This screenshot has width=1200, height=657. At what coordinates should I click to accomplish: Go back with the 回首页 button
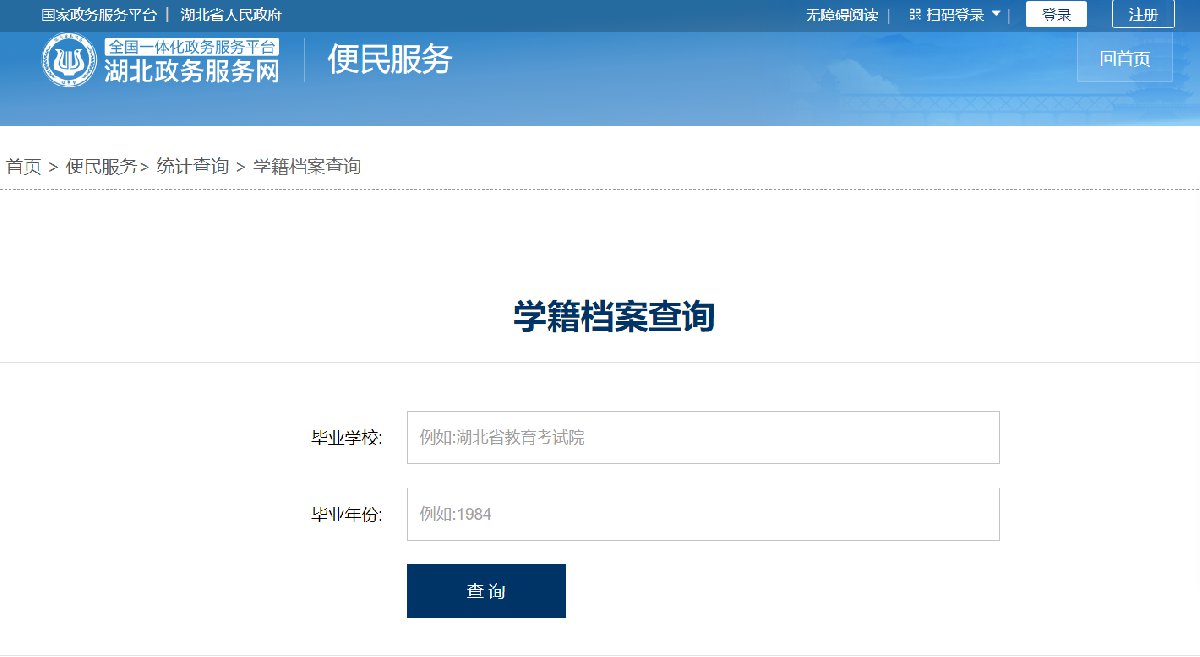pyautogui.click(x=1124, y=58)
